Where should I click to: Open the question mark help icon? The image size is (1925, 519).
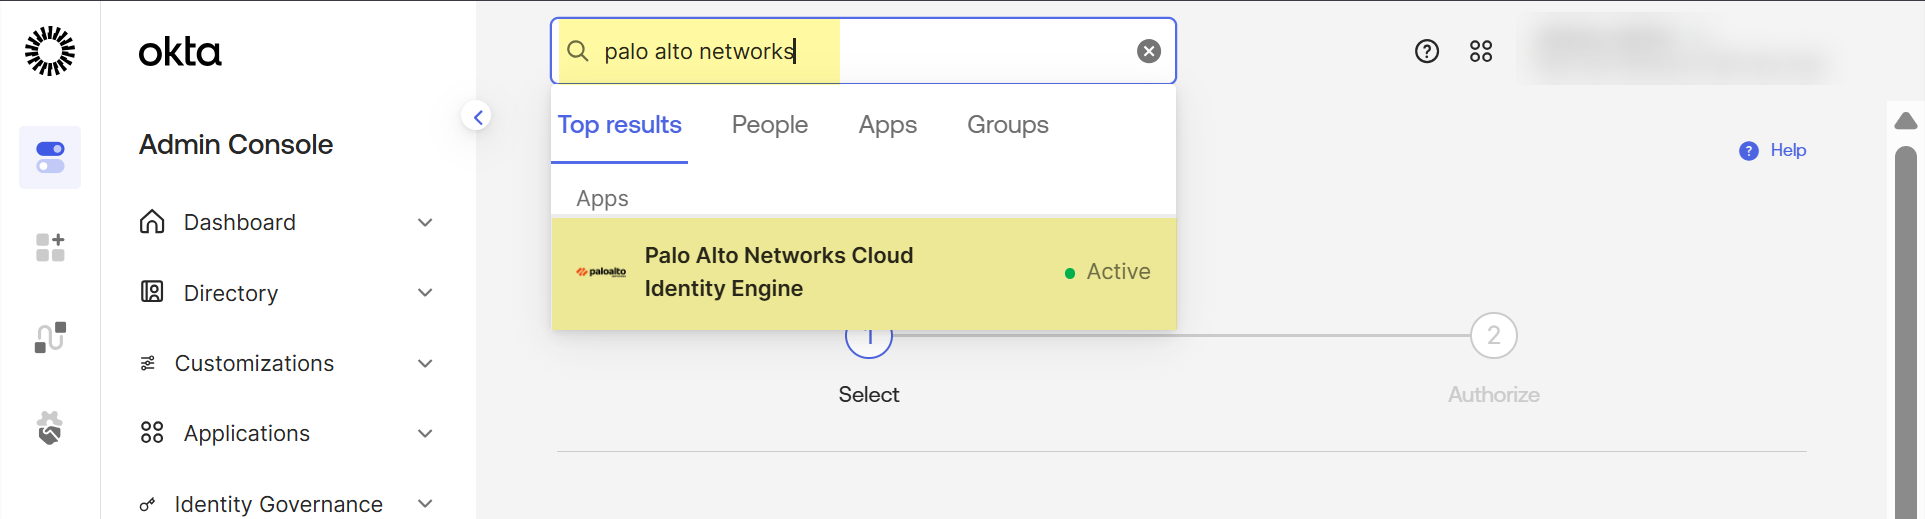(1427, 51)
